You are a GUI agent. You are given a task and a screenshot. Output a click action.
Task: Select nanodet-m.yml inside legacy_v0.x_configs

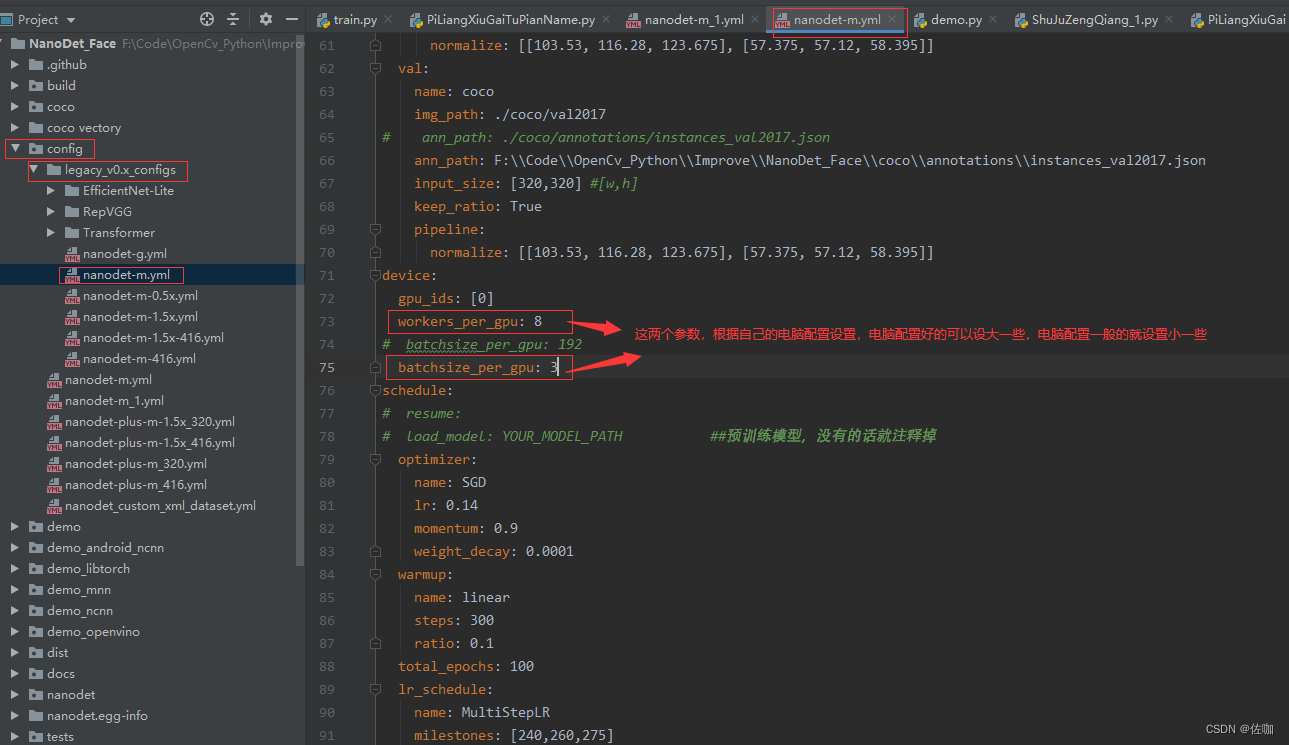[x=126, y=275]
